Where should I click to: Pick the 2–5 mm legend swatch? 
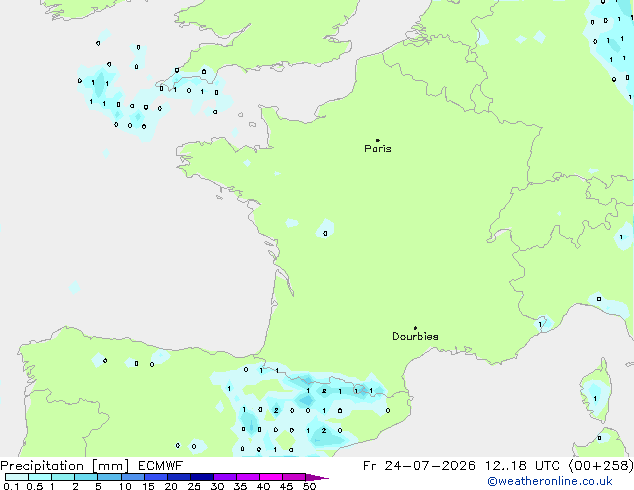click(86, 477)
